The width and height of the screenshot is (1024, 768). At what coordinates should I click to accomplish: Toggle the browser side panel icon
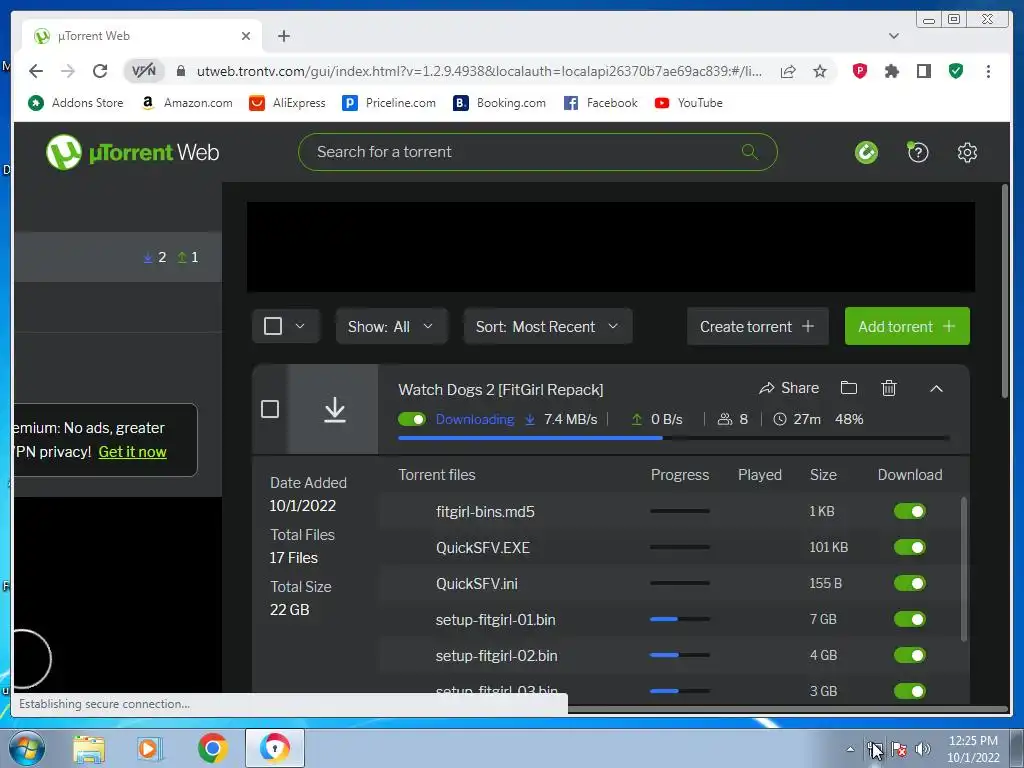[x=923, y=71]
